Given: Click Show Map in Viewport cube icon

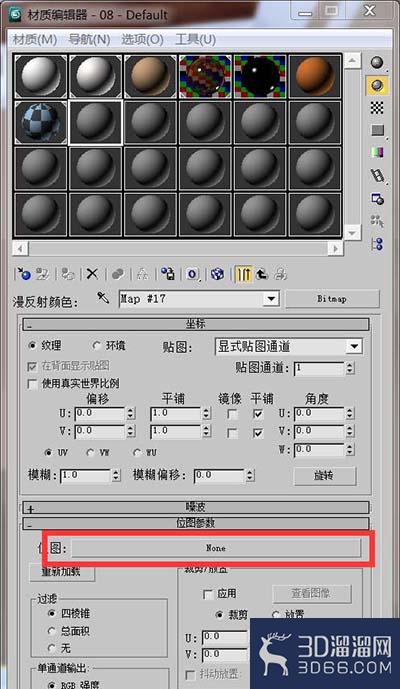Looking at the screenshot, I should tap(217, 274).
